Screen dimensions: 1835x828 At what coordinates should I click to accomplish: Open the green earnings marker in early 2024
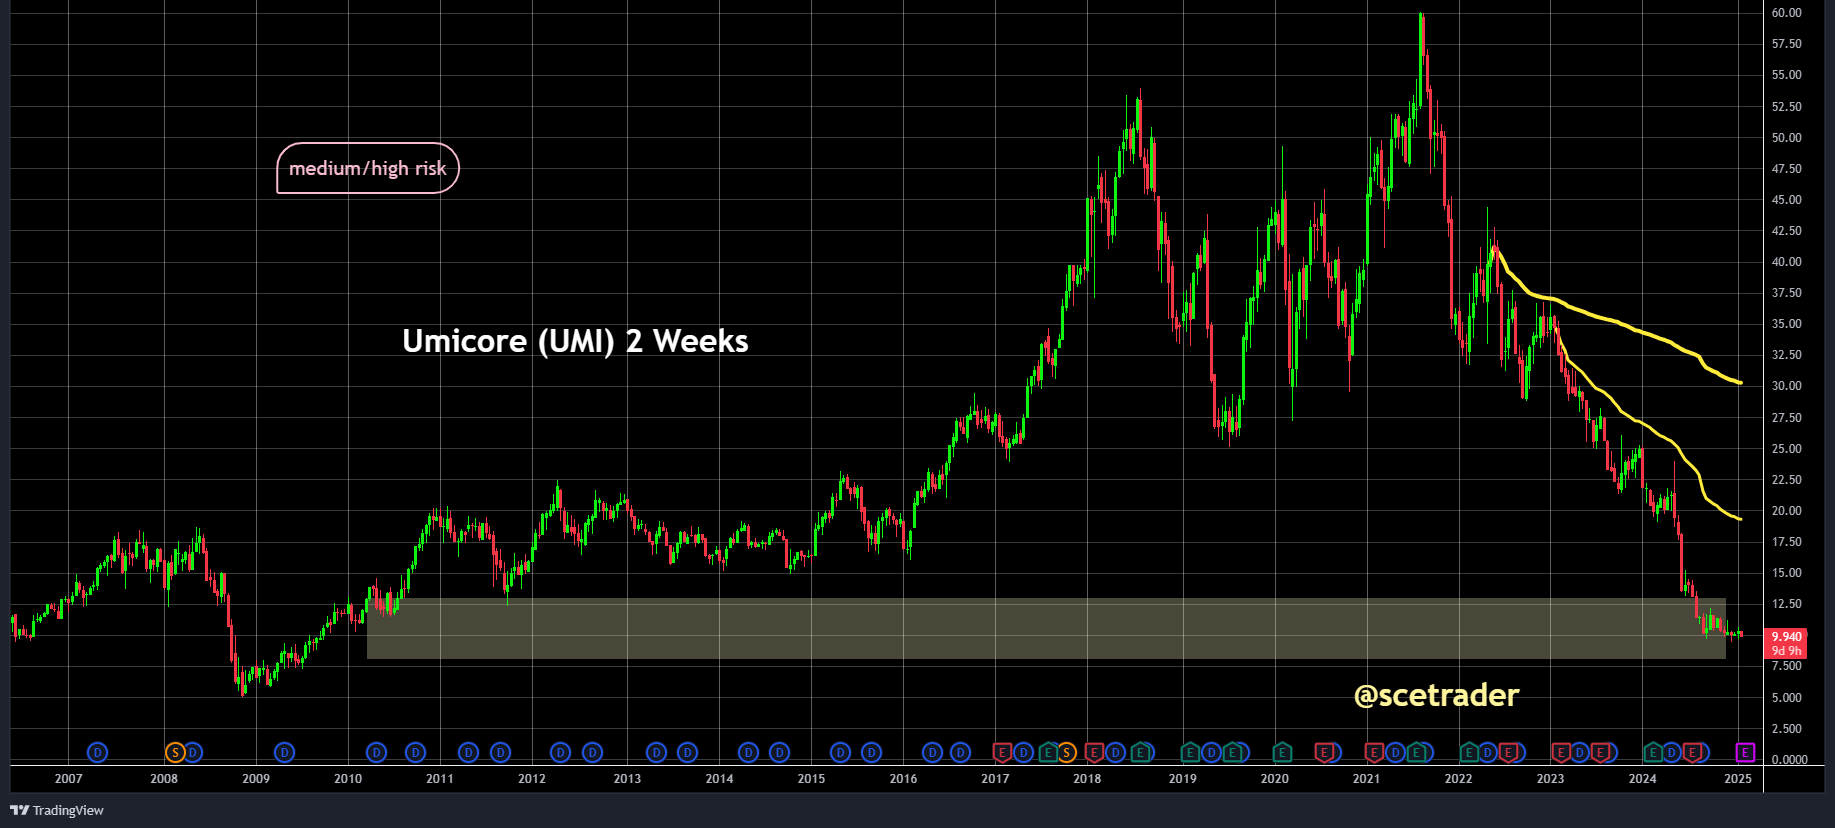(x=1653, y=752)
